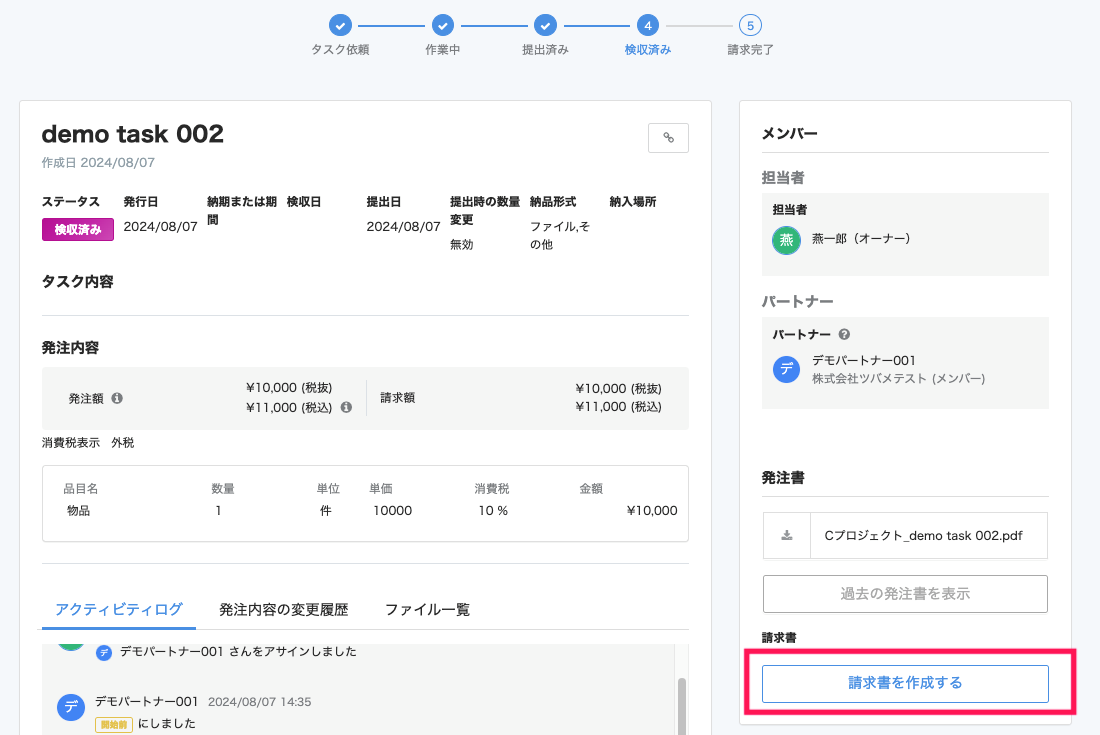The image size is (1100, 735).
Task: Select step 4 検収済み in the progress stepper
Action: coord(647,25)
